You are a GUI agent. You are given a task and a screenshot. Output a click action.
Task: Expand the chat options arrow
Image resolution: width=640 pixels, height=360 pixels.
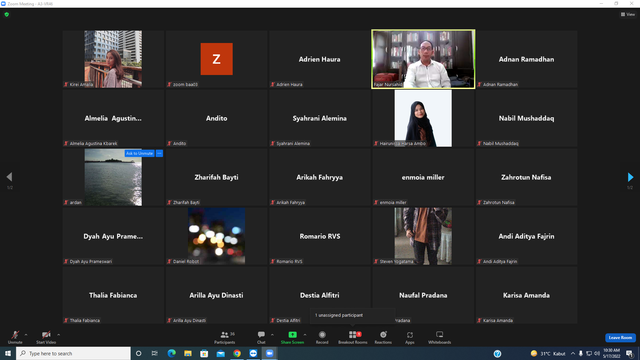coord(272,335)
